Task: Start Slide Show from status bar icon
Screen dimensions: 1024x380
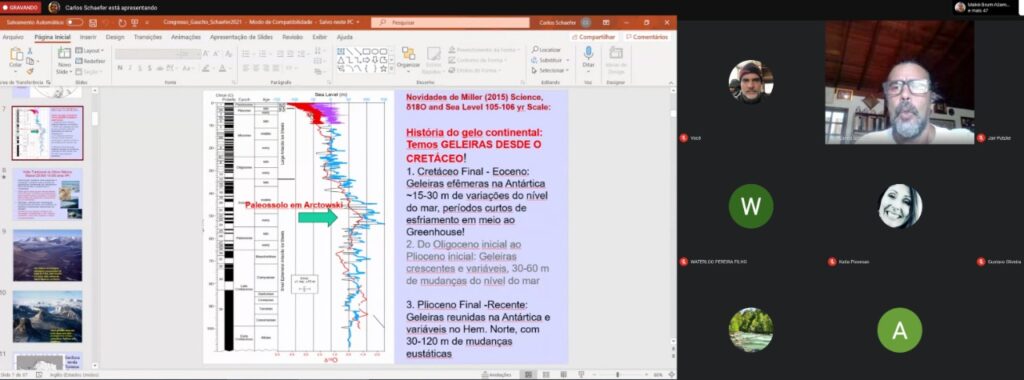Action: coord(580,375)
